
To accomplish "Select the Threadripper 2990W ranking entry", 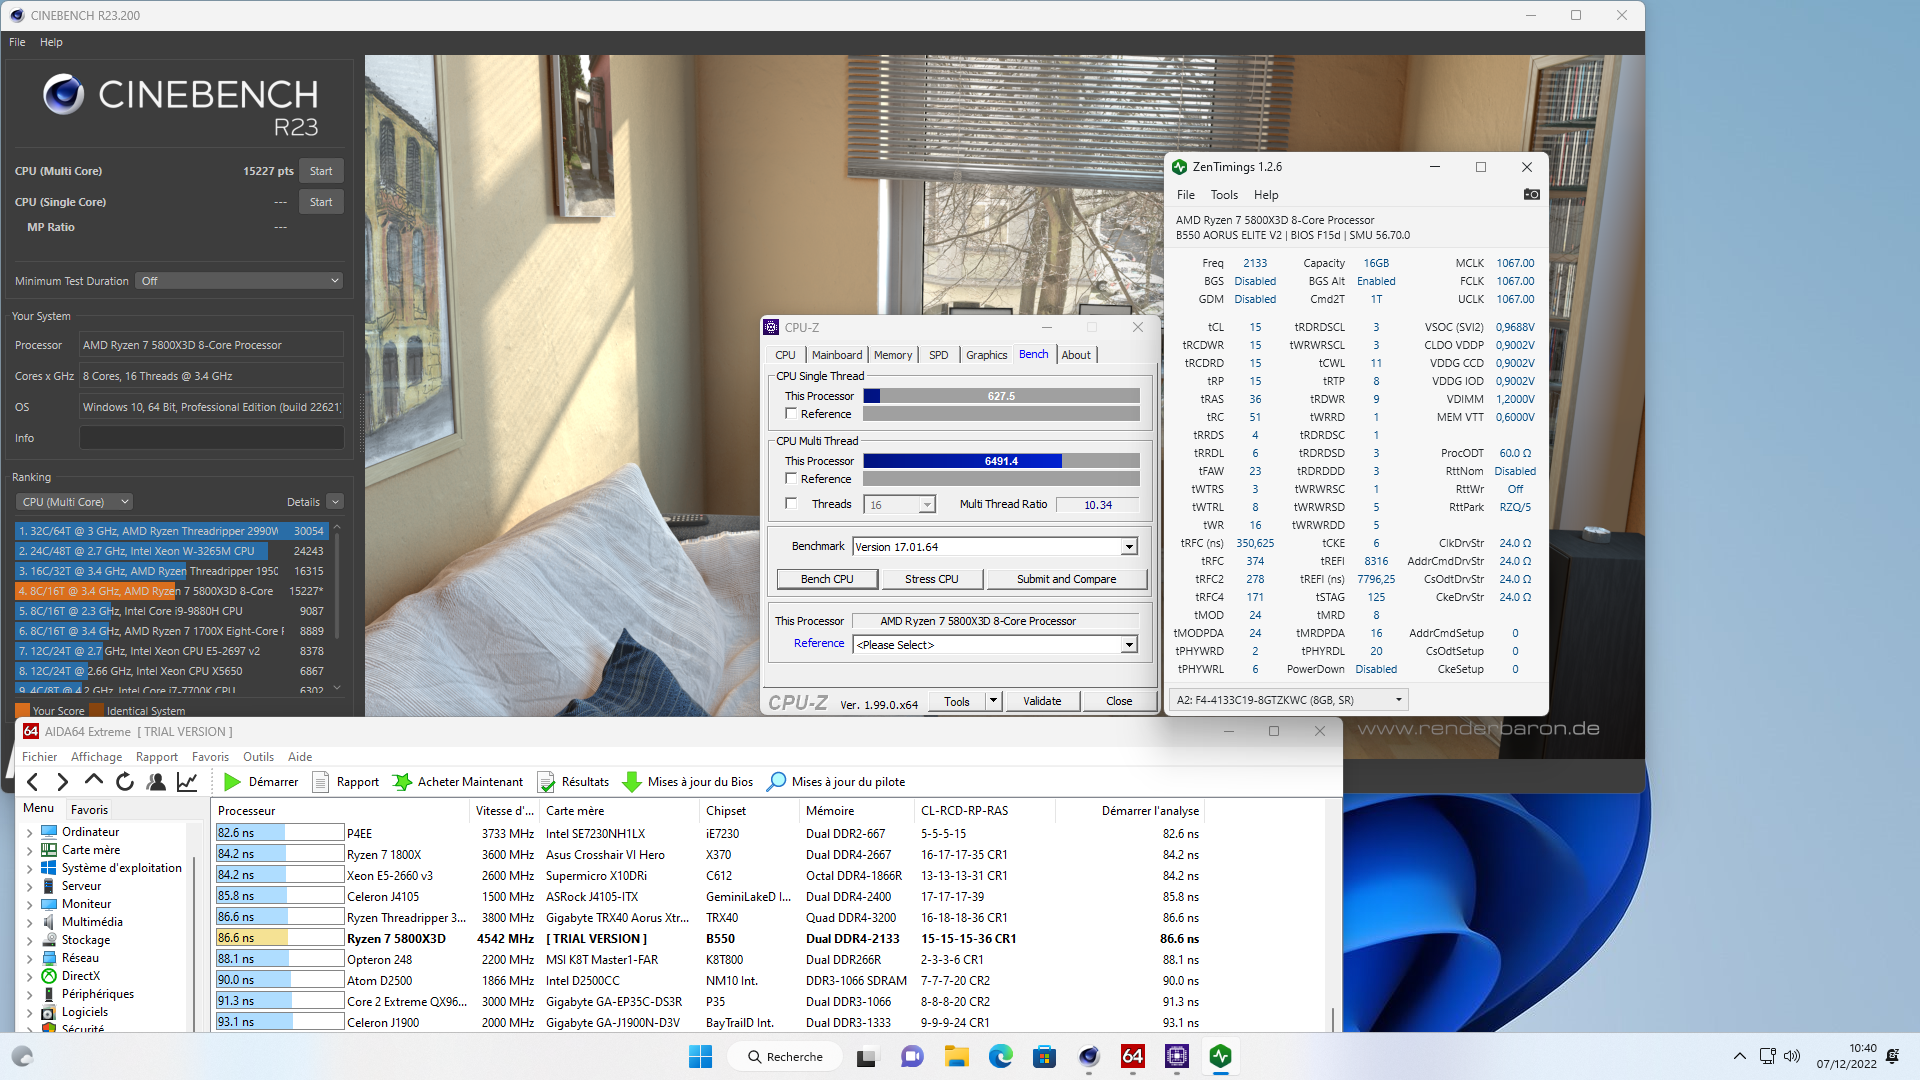I will pyautogui.click(x=172, y=531).
